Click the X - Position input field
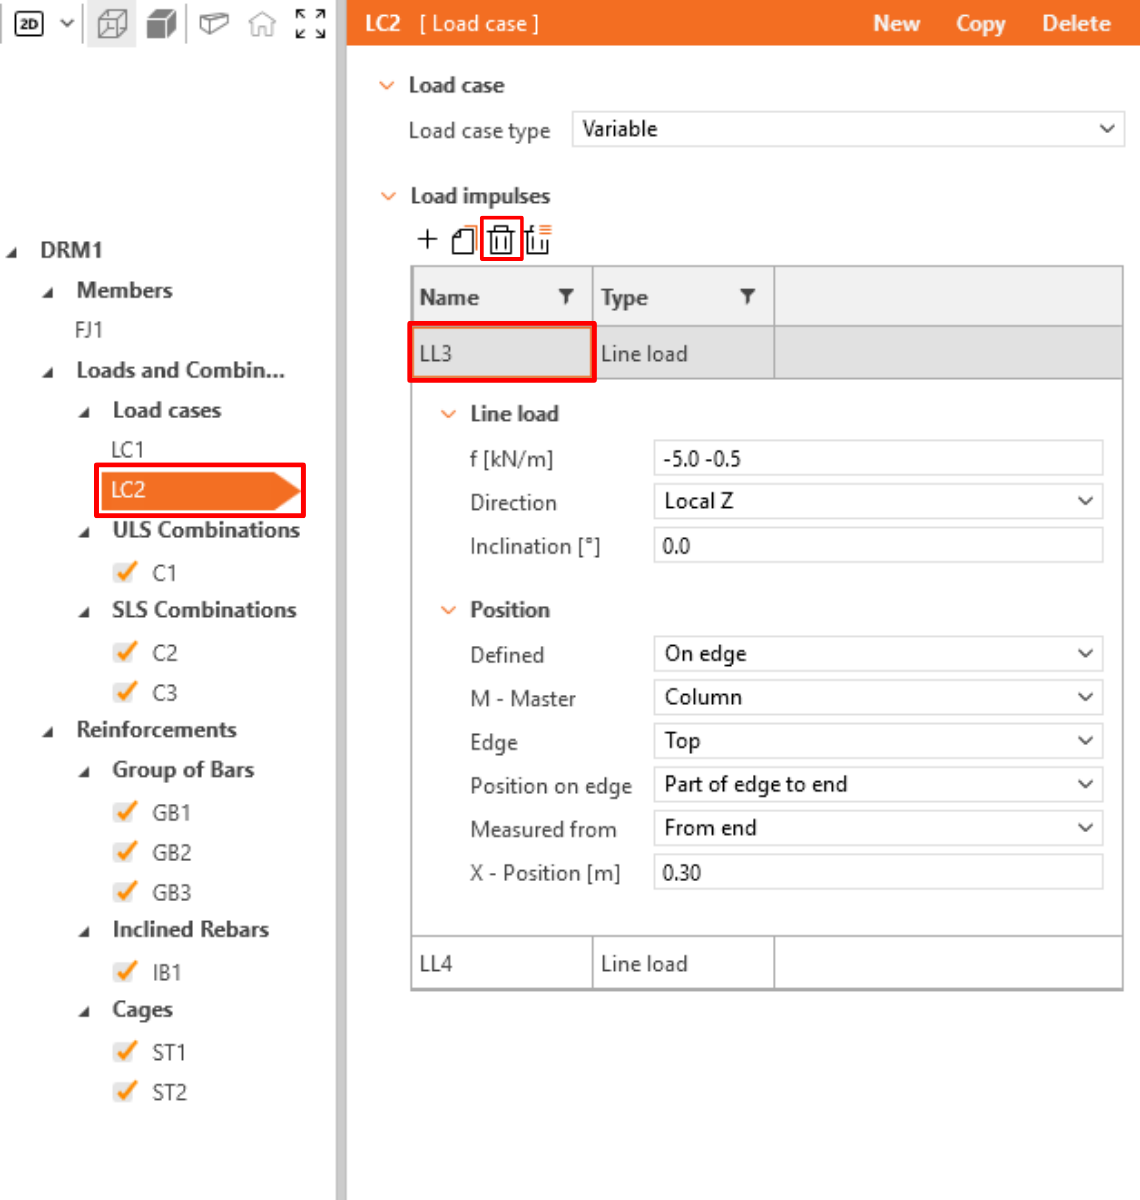The height and width of the screenshot is (1200, 1140). pyautogui.click(x=878, y=872)
